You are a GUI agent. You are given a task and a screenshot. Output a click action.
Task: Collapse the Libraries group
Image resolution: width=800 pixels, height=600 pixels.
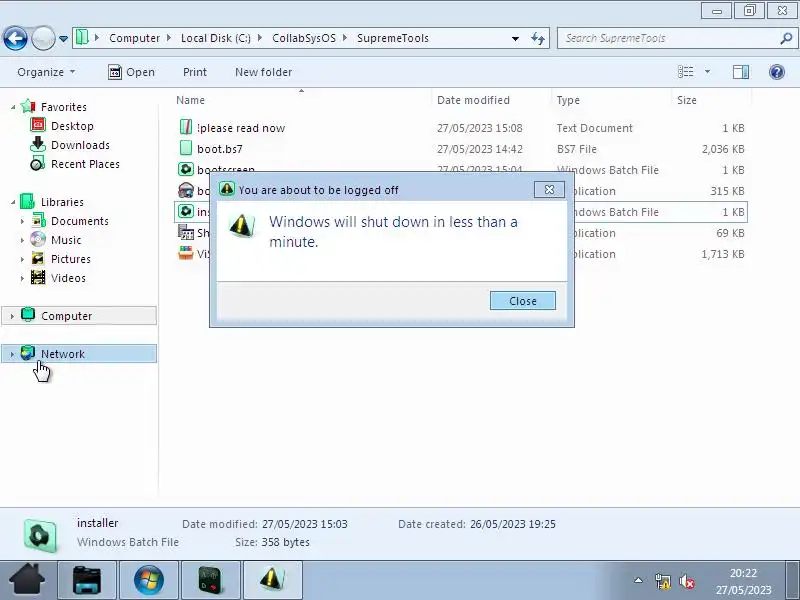click(x=13, y=202)
